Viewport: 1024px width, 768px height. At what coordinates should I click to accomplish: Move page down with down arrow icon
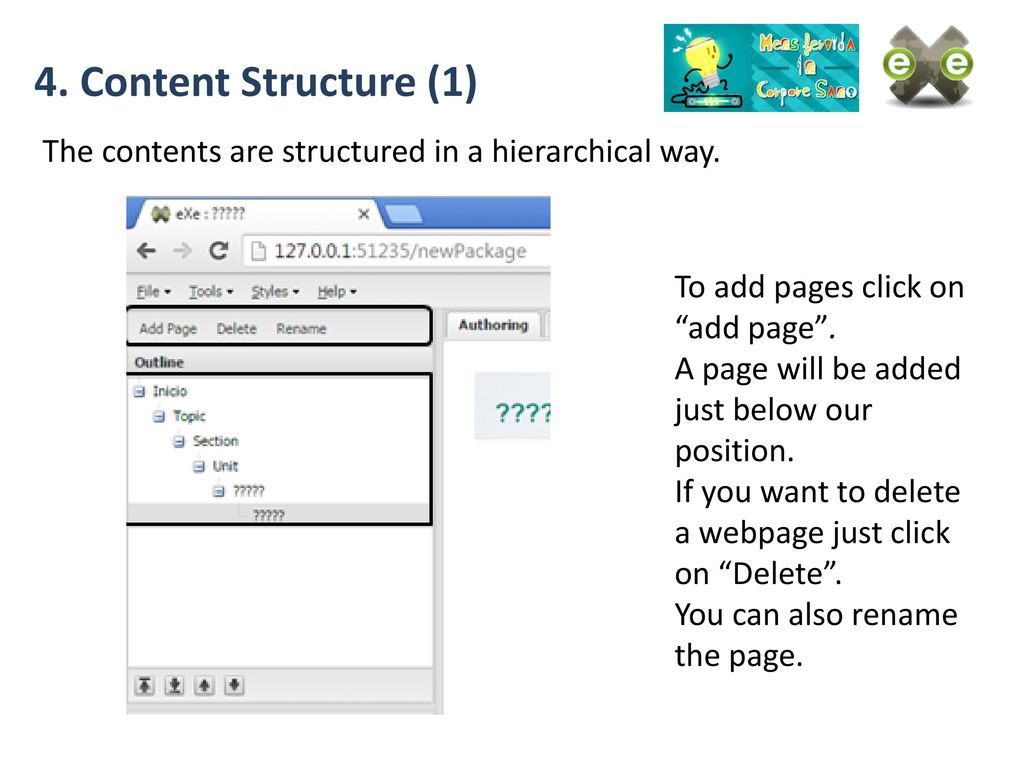point(234,685)
